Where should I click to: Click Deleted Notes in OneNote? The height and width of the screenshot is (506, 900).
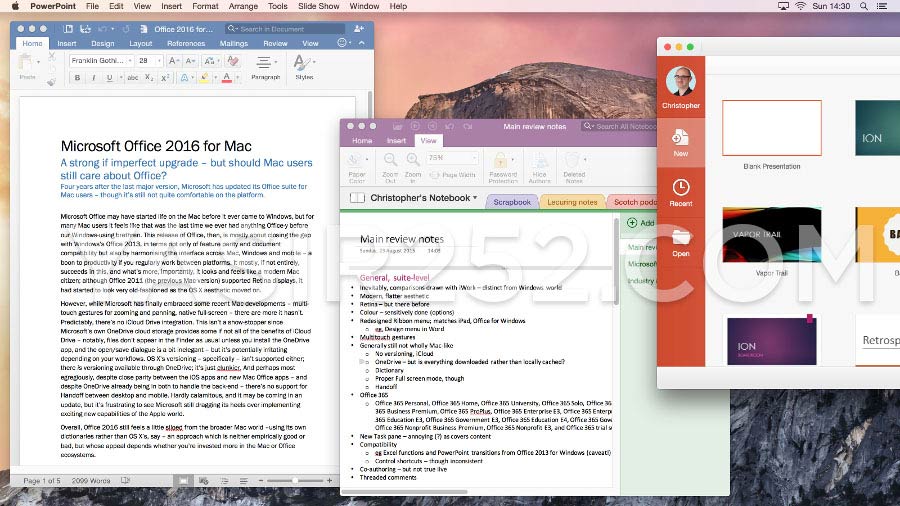tap(573, 167)
